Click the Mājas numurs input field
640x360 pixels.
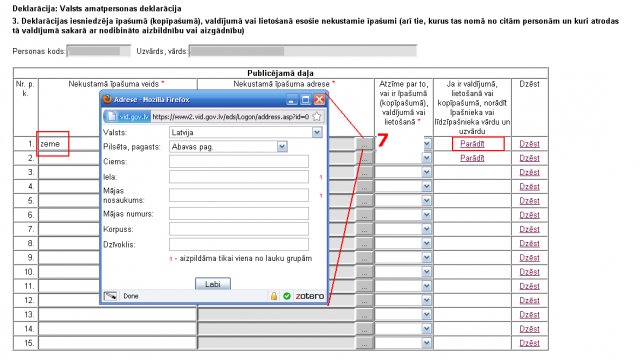tap(239, 213)
